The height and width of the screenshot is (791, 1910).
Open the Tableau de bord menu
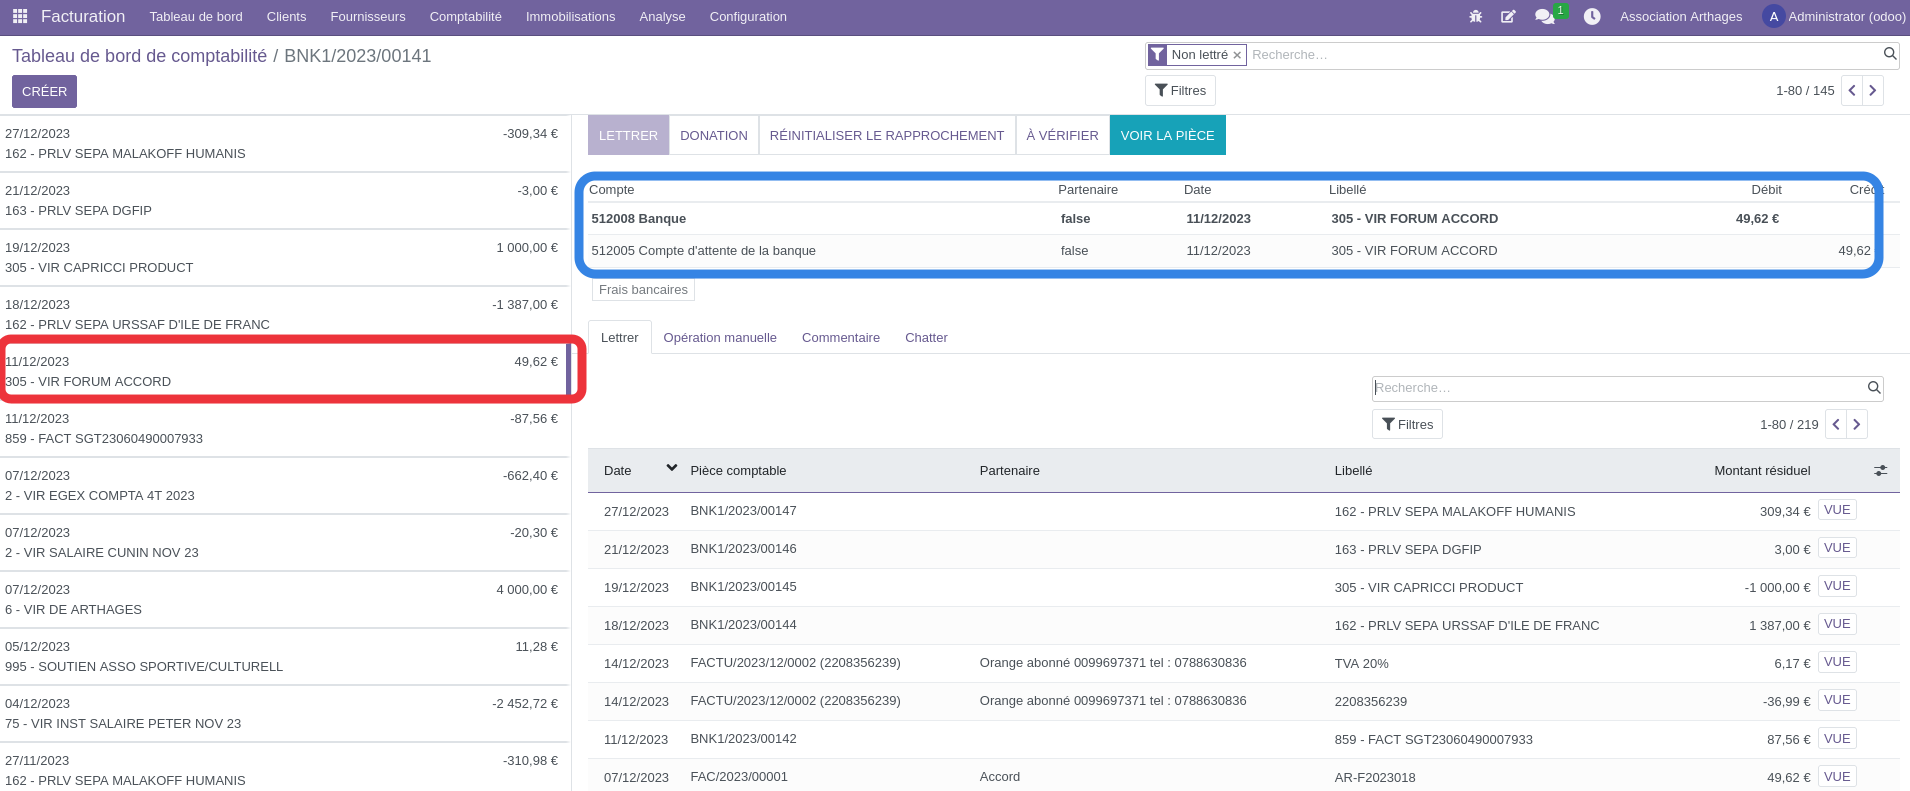(196, 16)
